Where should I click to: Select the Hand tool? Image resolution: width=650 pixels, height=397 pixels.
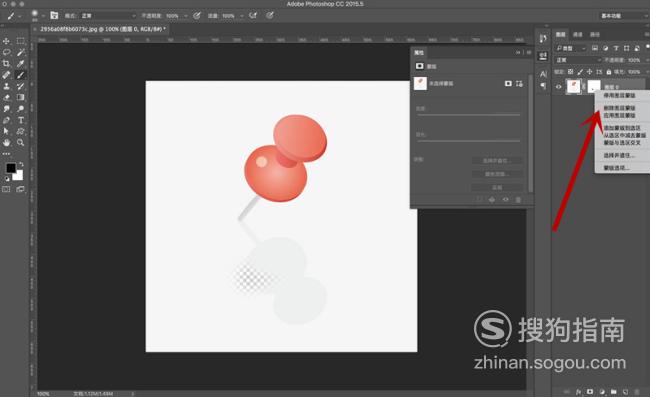point(6,143)
